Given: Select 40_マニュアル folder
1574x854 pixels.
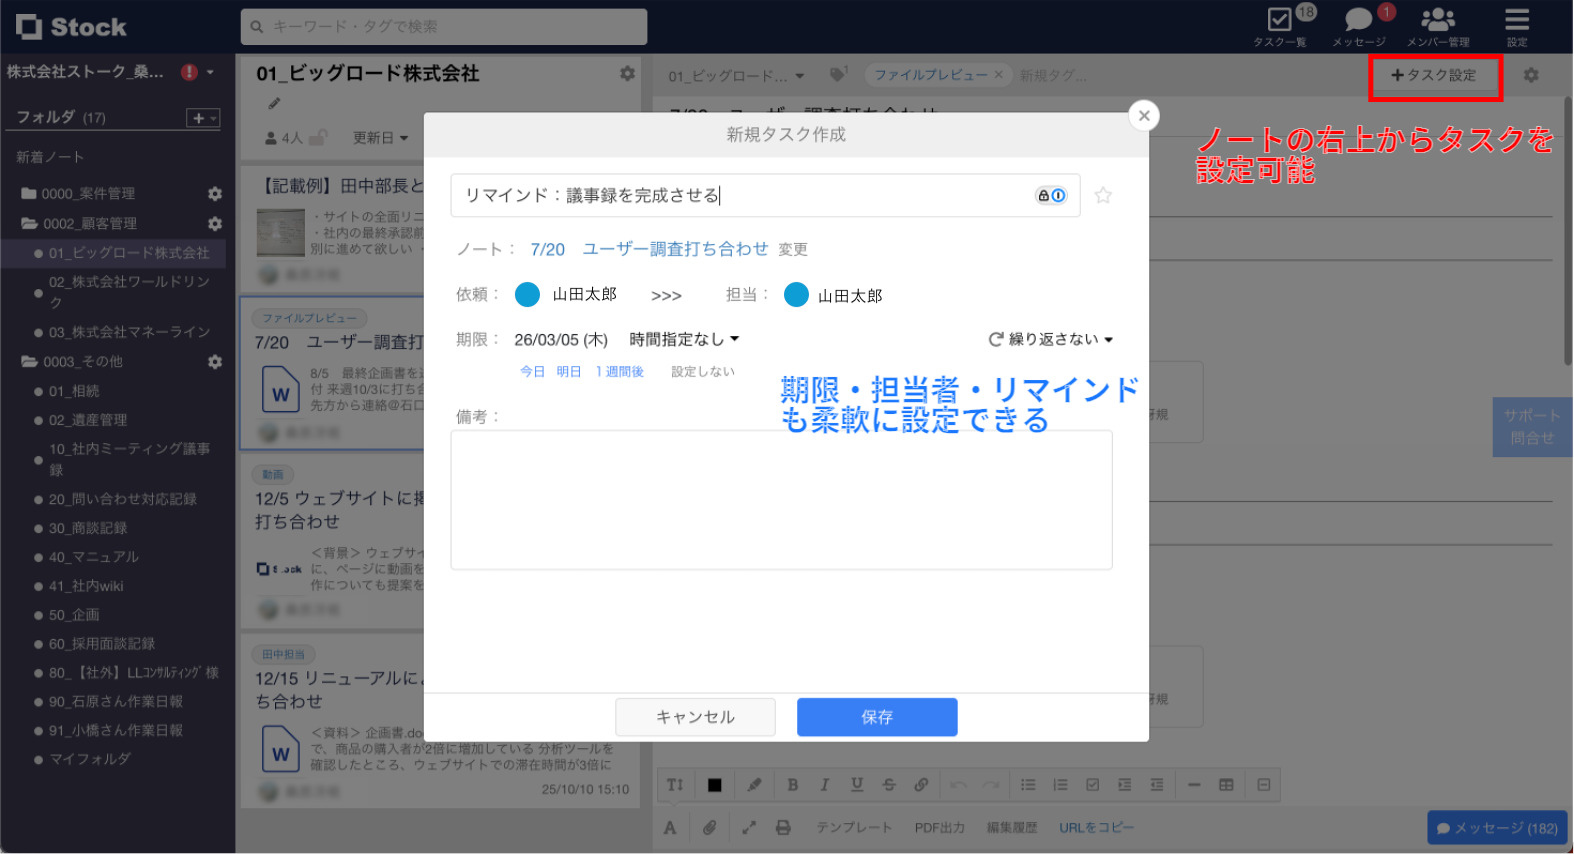Looking at the screenshot, I should coord(94,557).
